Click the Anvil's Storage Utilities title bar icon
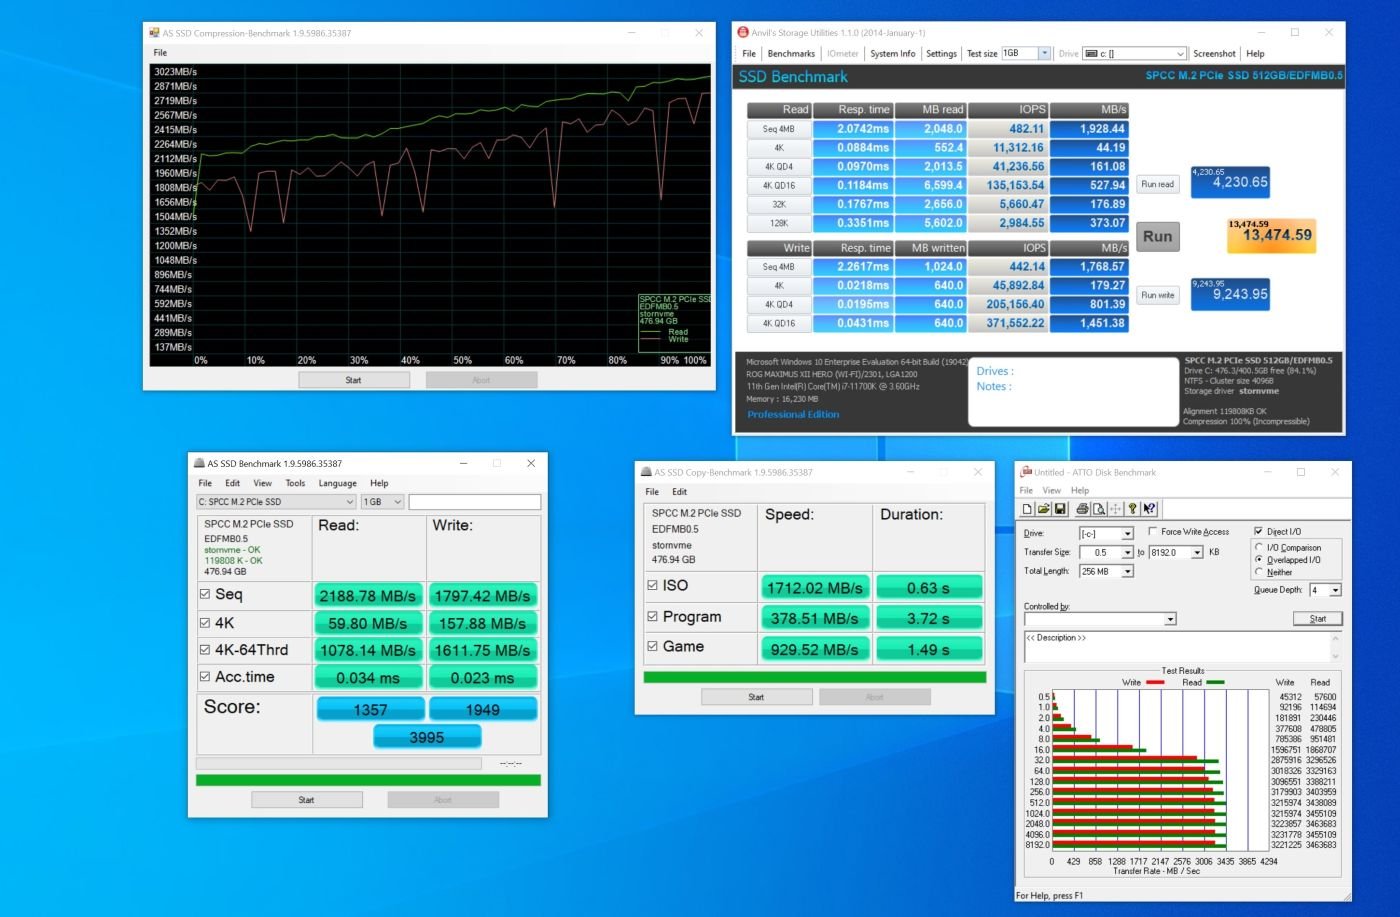Screen dimensions: 1400x917 click(x=743, y=32)
